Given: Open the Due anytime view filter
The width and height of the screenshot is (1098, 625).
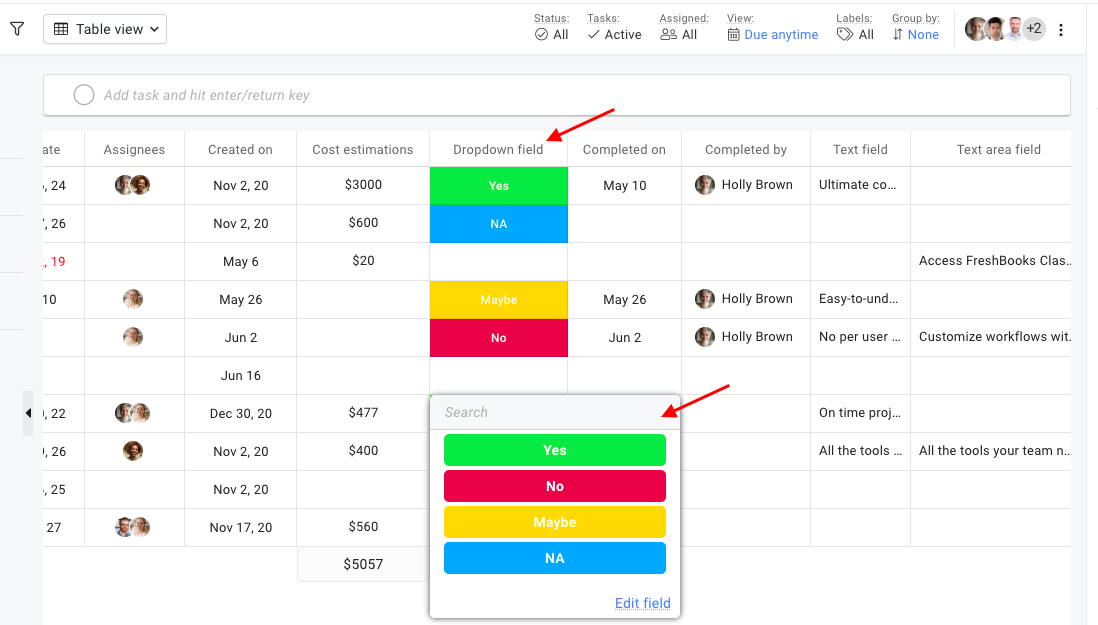Looking at the screenshot, I should [772, 35].
